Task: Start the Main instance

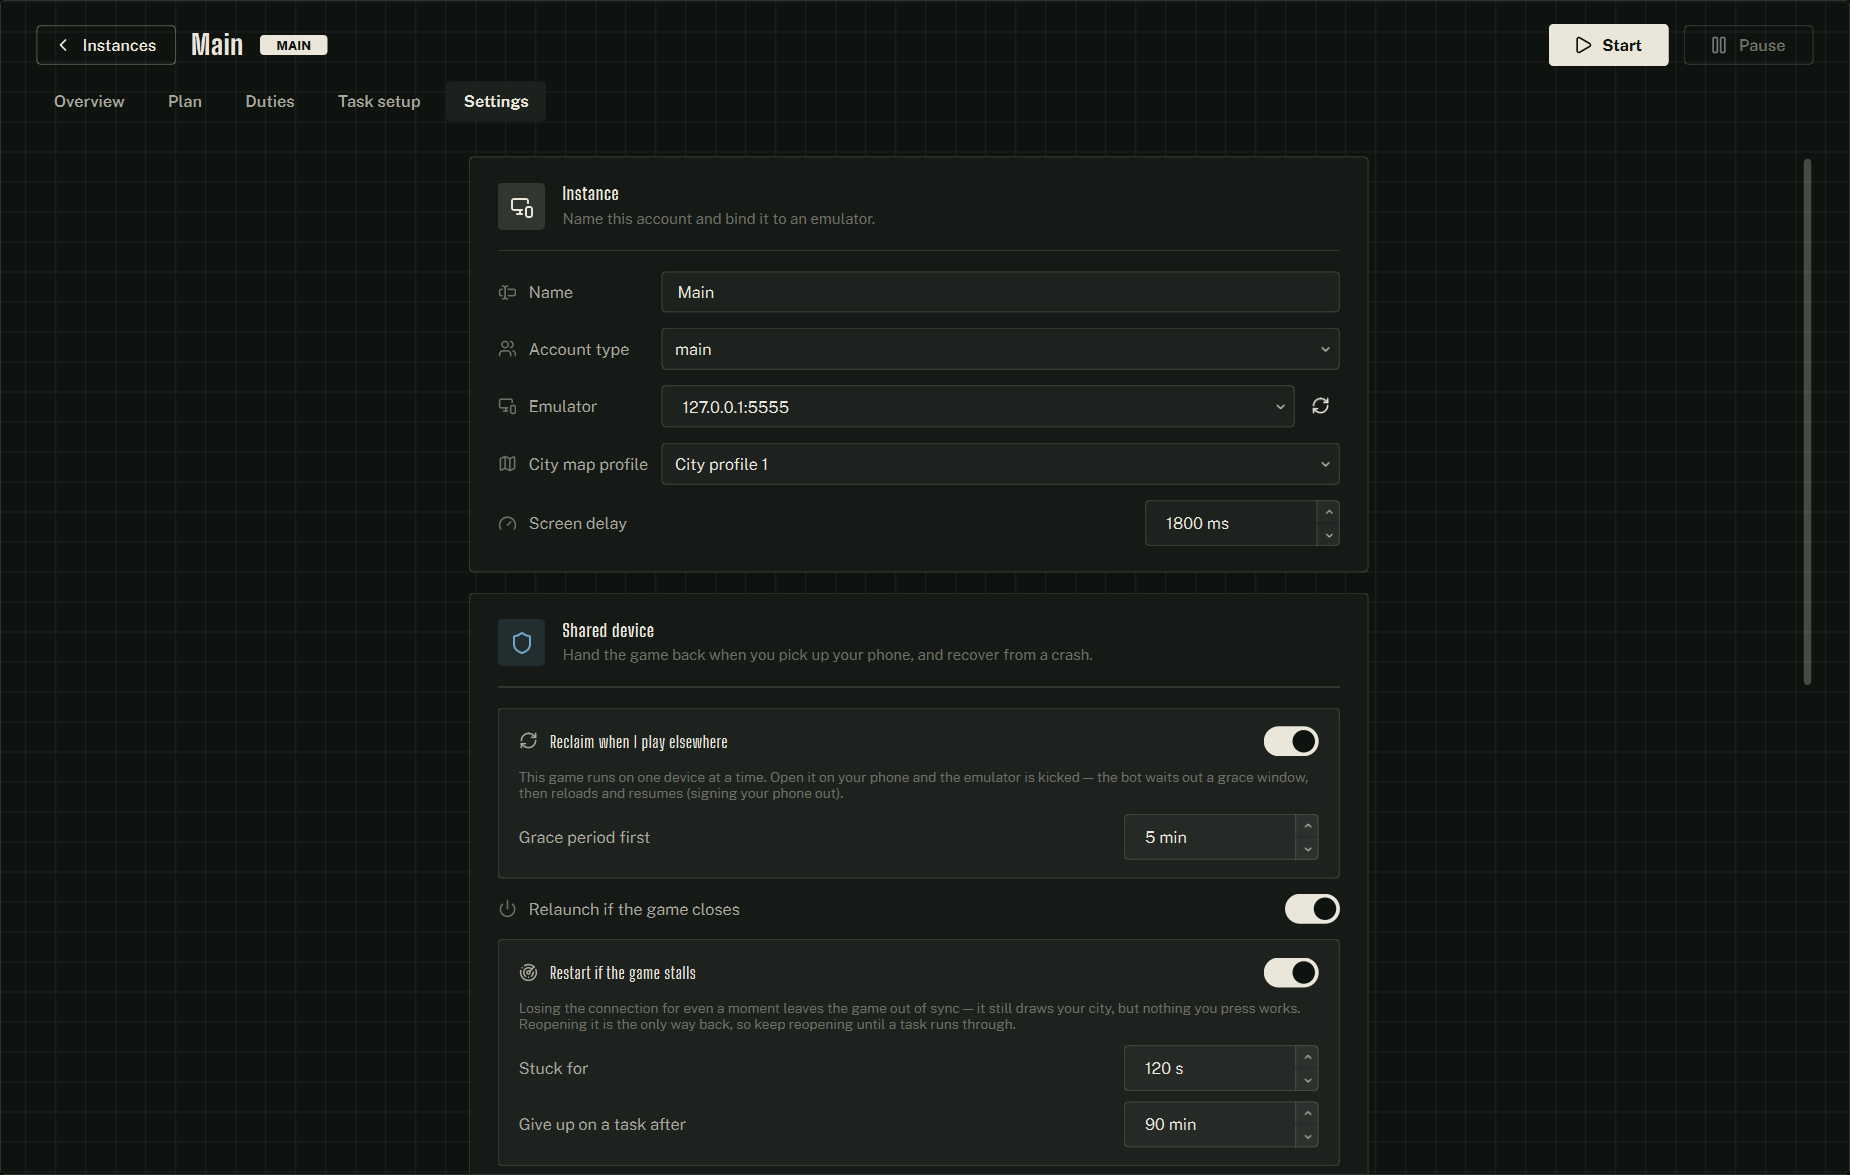Action: tap(1608, 45)
